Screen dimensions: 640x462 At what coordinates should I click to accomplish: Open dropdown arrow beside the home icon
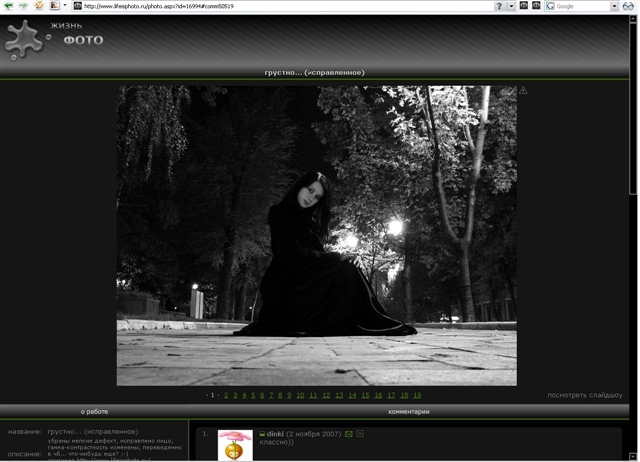coord(65,6)
